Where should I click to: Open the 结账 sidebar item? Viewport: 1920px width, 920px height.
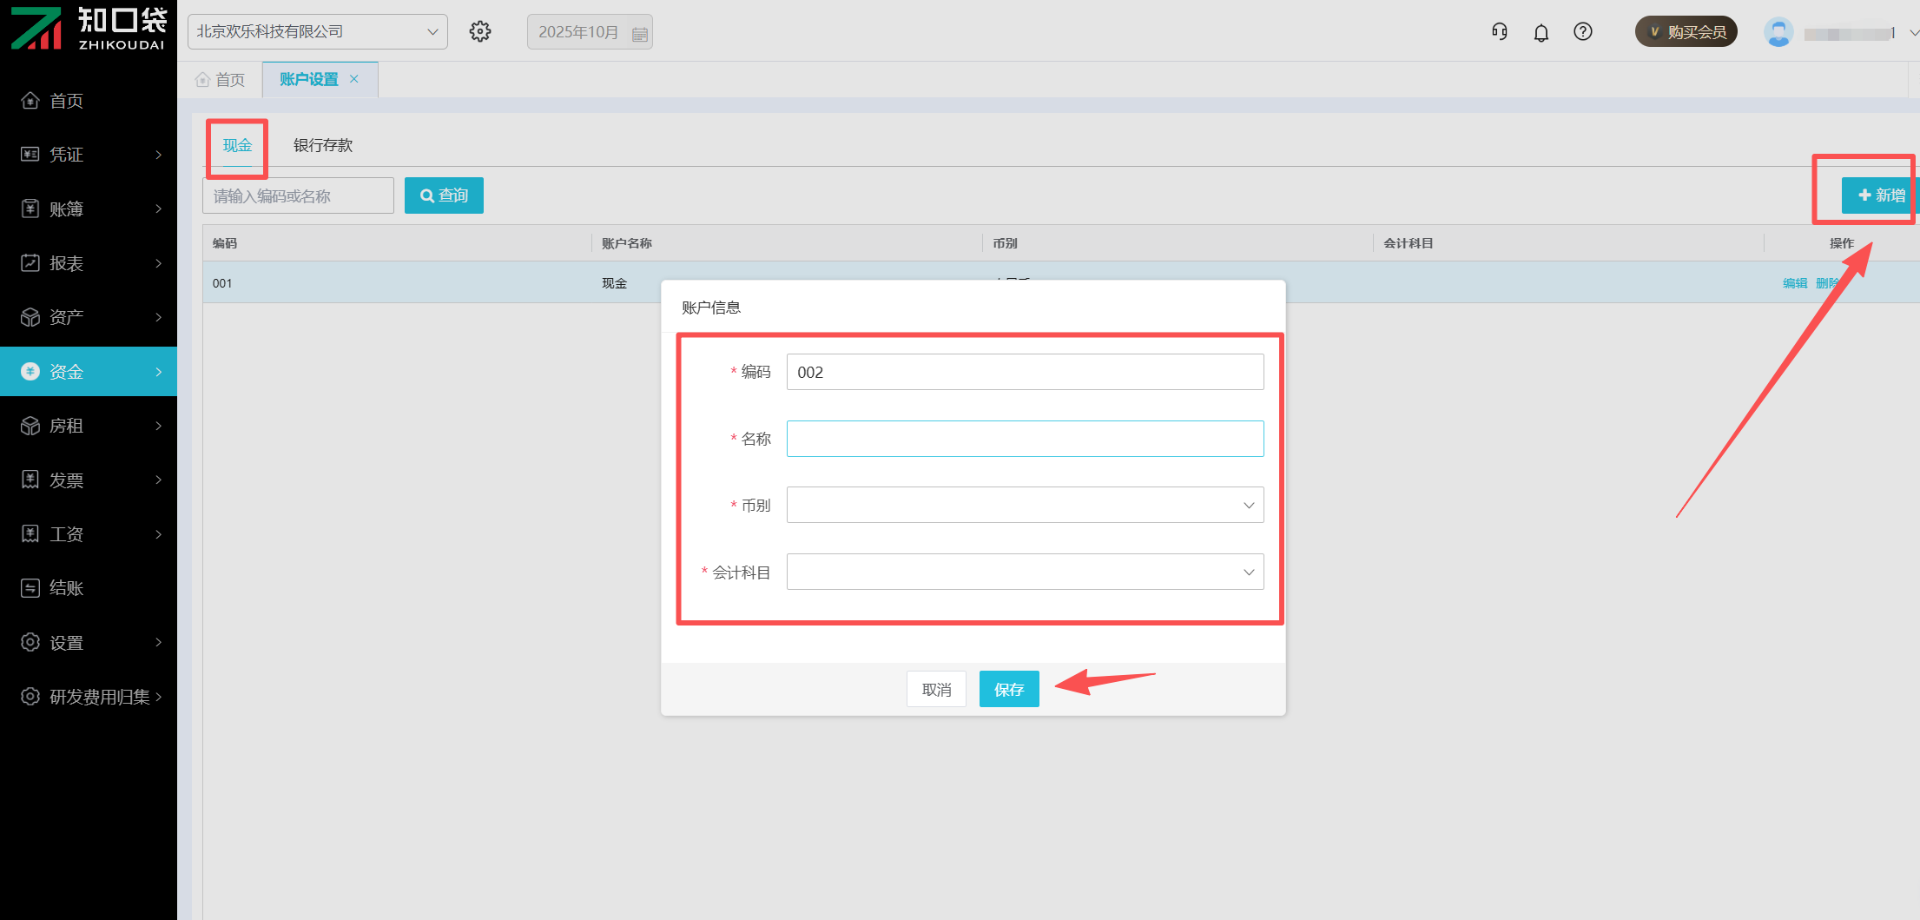point(66,588)
